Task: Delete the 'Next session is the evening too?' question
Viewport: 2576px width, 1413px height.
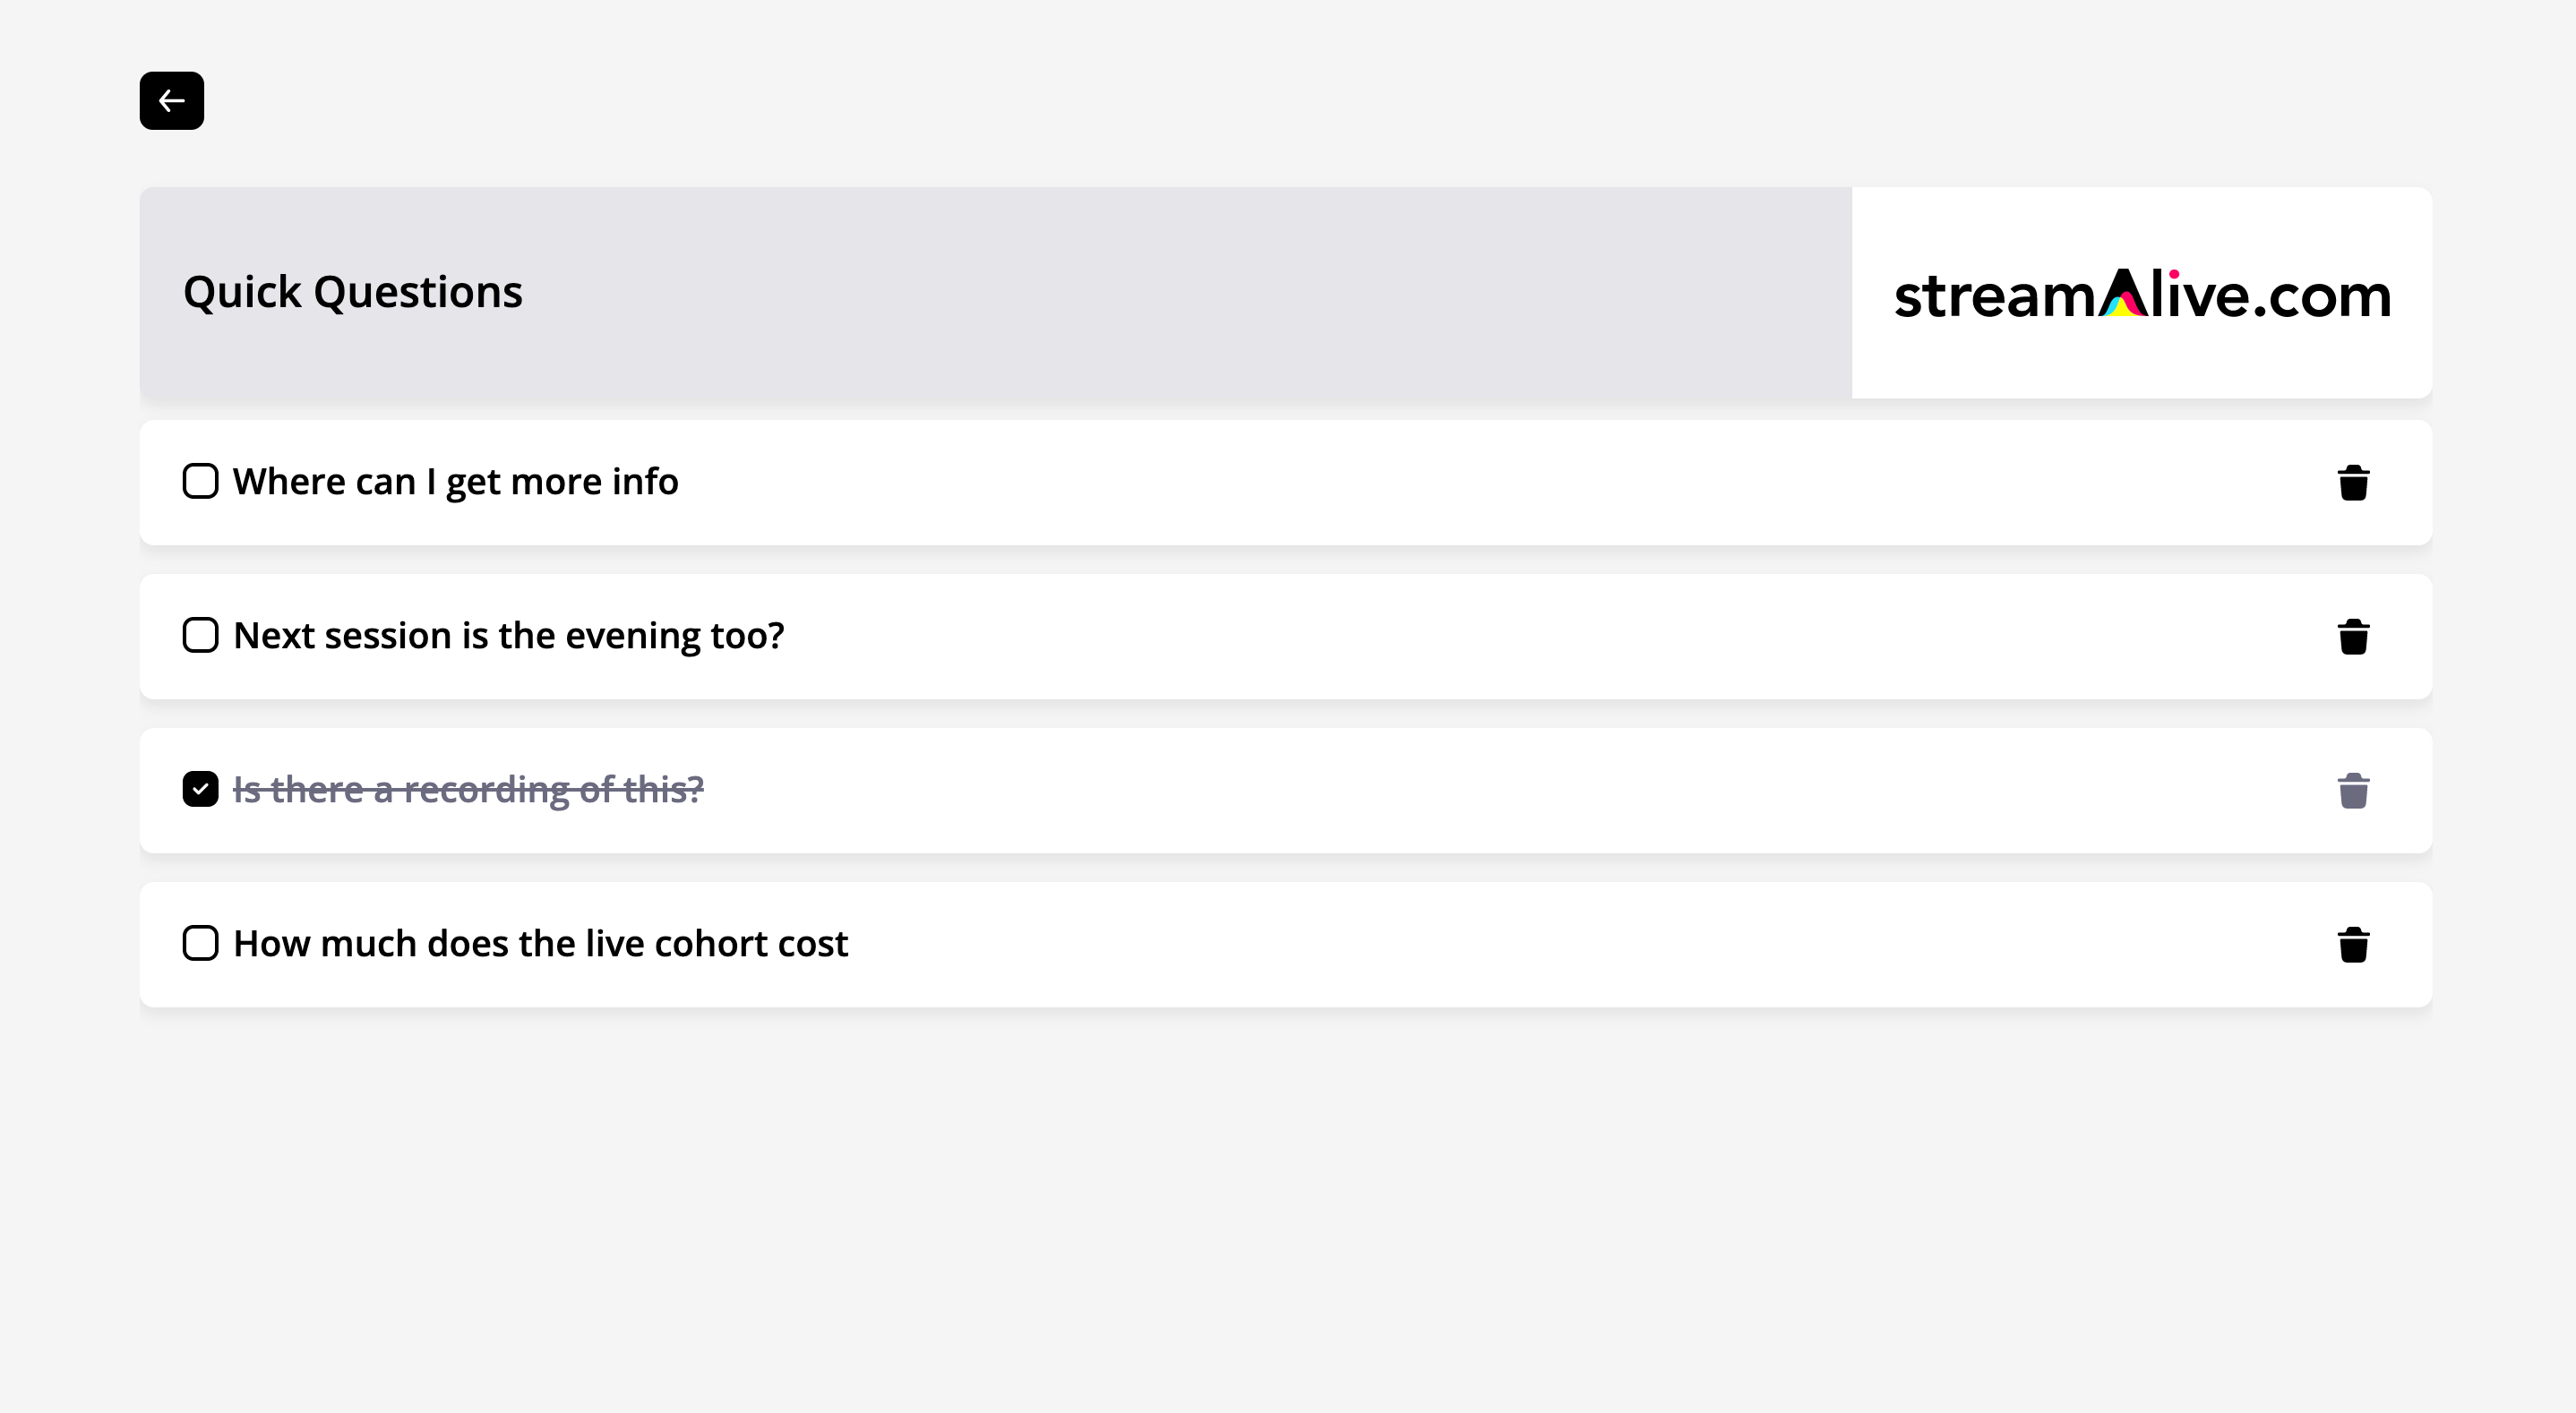Action: [x=2353, y=636]
